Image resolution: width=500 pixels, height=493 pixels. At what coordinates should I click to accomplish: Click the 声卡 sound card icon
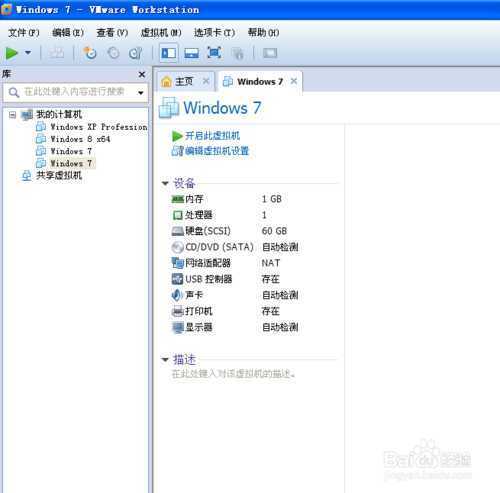coord(177,295)
